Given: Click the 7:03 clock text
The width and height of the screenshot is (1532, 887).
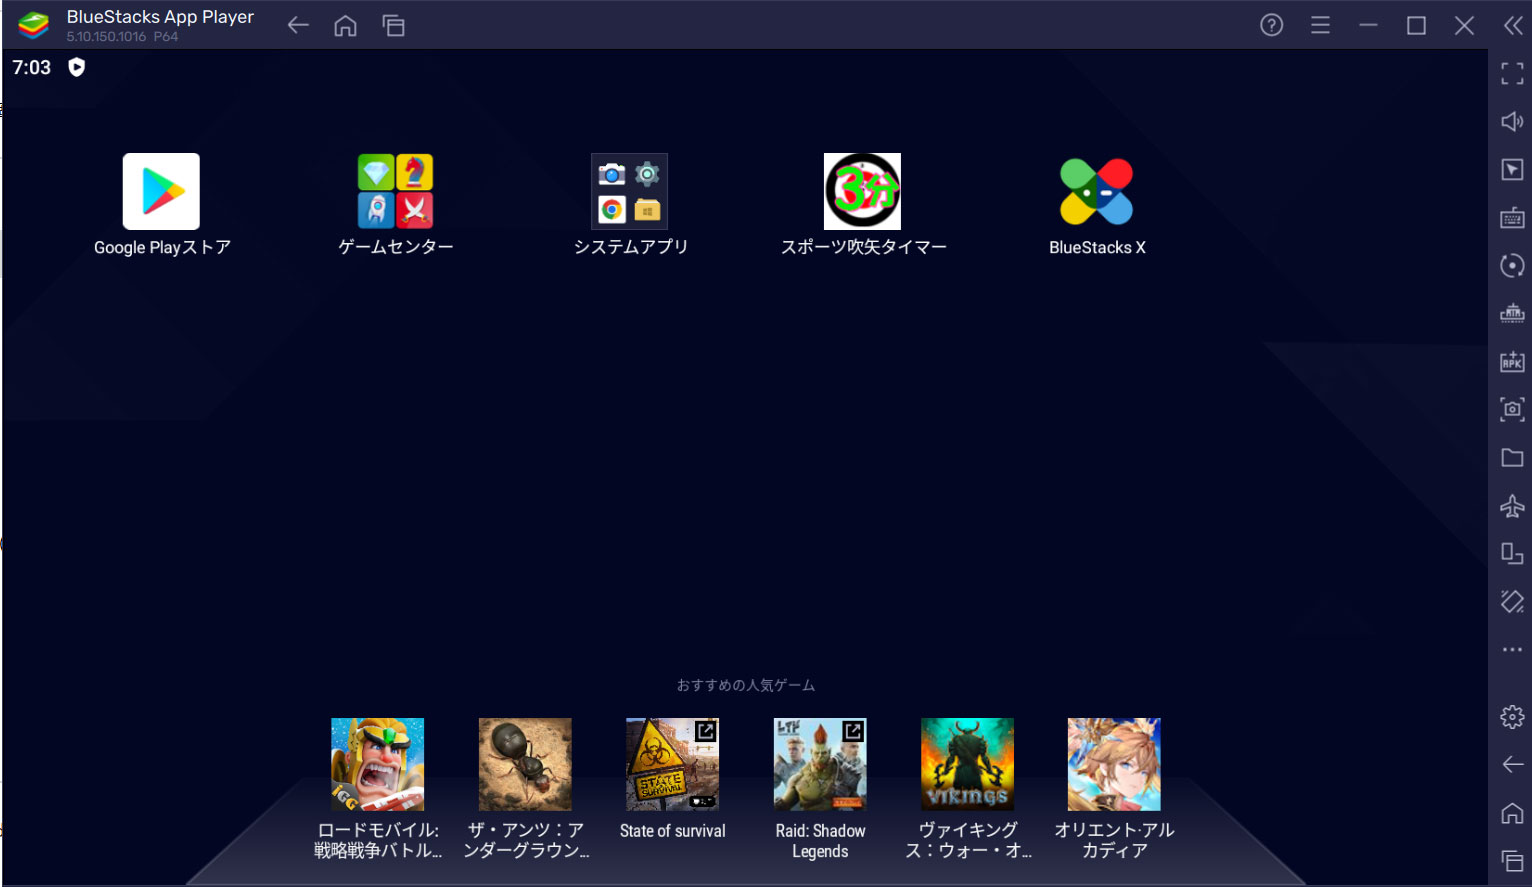Looking at the screenshot, I should pyautogui.click(x=31, y=67).
